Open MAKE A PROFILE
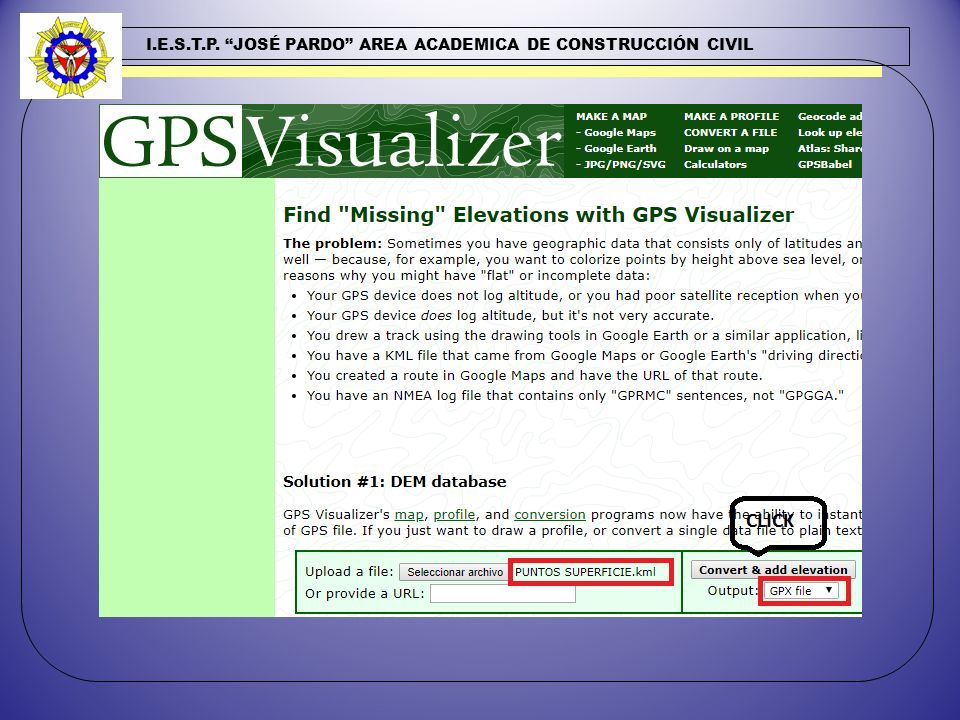 (x=732, y=116)
